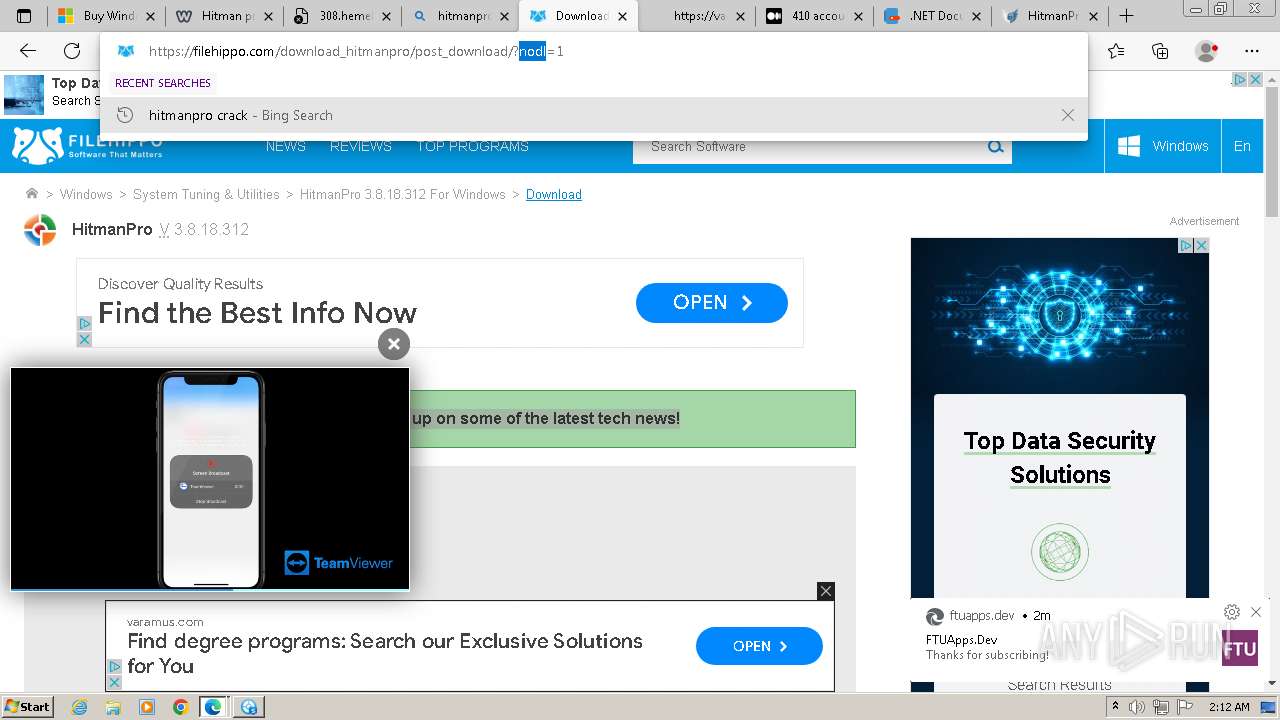The height and width of the screenshot is (720, 1280).
Task: Open File Explorer from taskbar
Action: coord(113,707)
